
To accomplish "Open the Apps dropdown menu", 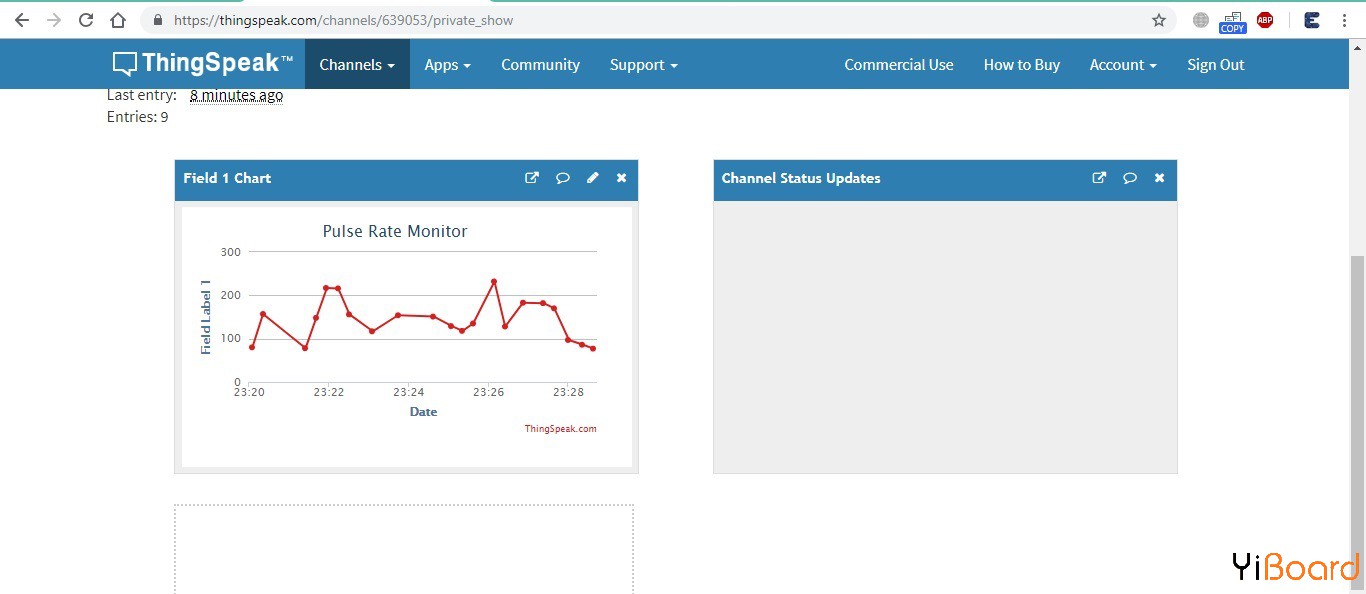I will click(448, 64).
